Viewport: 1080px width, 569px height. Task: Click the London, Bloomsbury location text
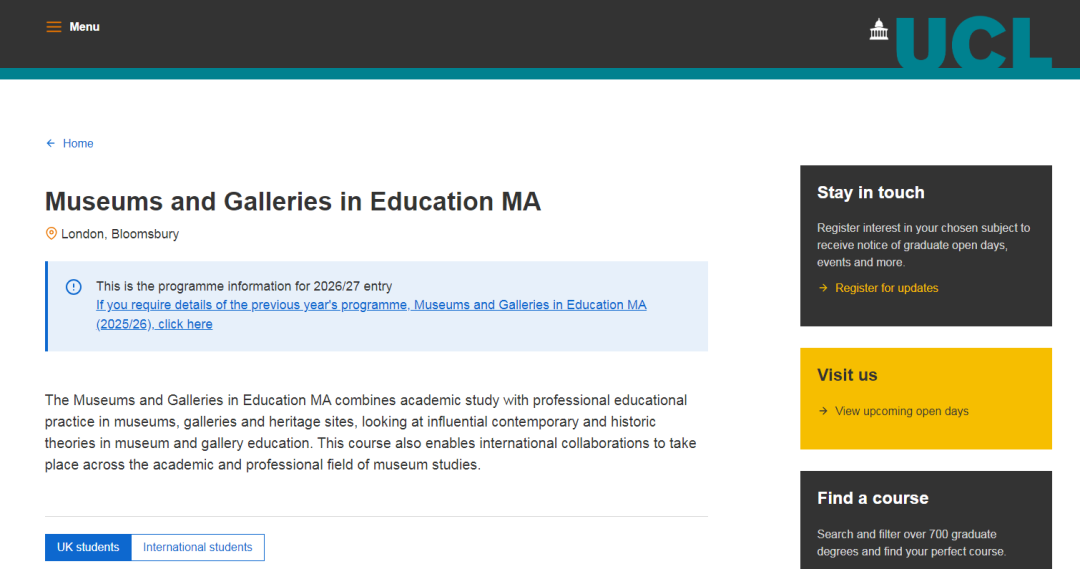tap(120, 234)
